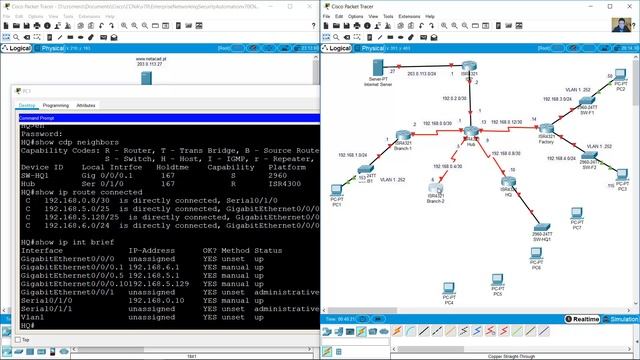
Task: Choose Network Devices category in device panel
Action: click(x=327, y=331)
